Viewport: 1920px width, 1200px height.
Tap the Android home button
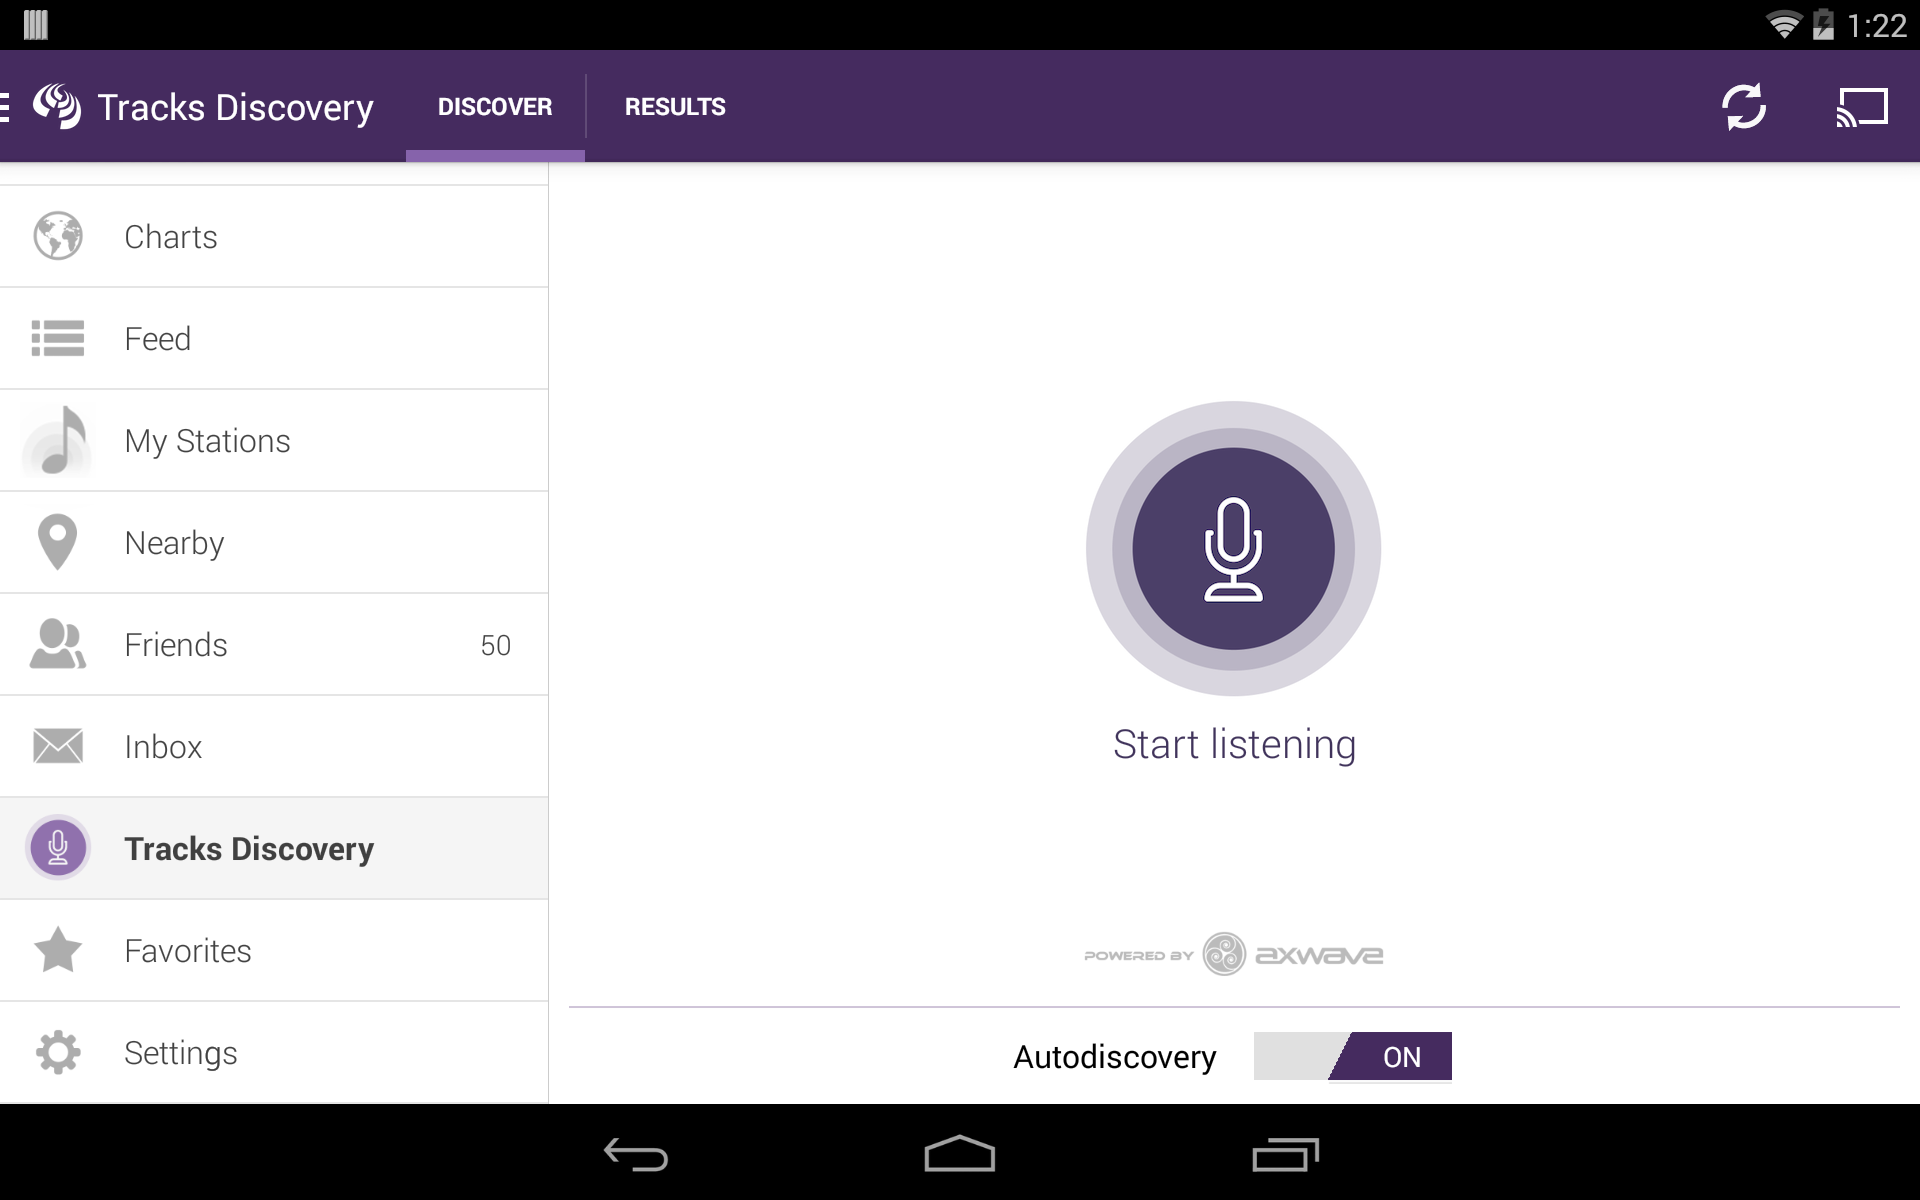[959, 1154]
